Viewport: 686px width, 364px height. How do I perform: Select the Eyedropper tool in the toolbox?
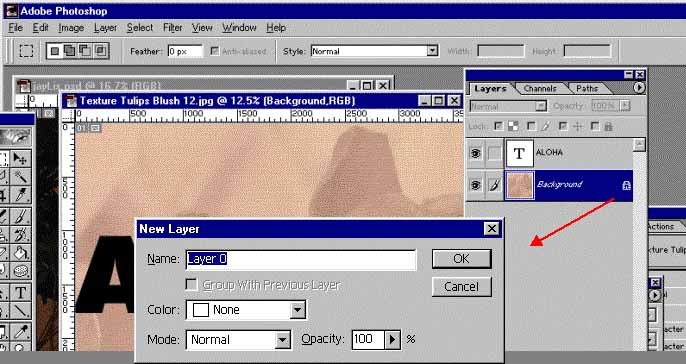pos(21,332)
